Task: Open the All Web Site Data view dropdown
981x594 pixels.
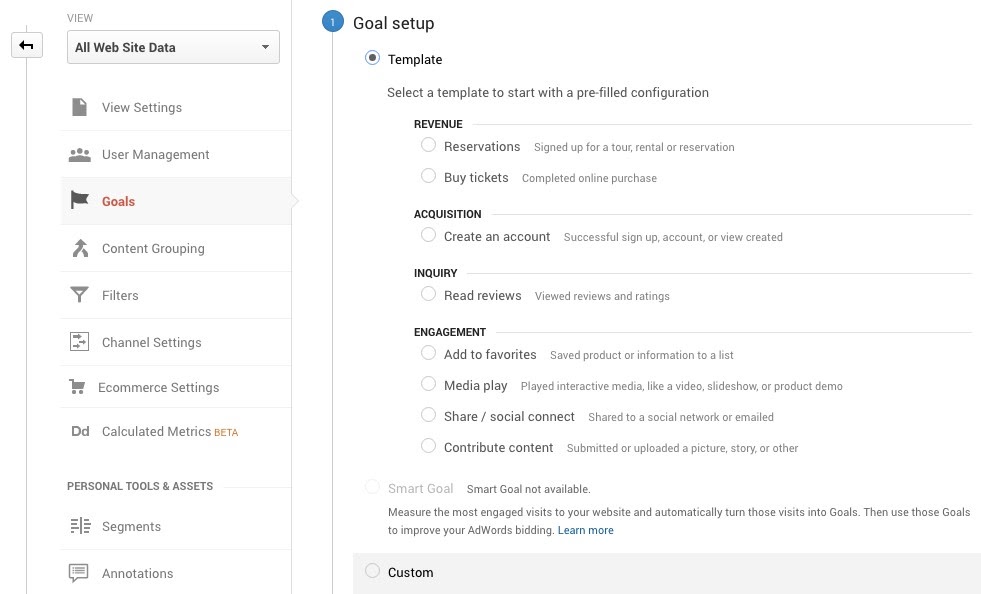Action: (172, 47)
